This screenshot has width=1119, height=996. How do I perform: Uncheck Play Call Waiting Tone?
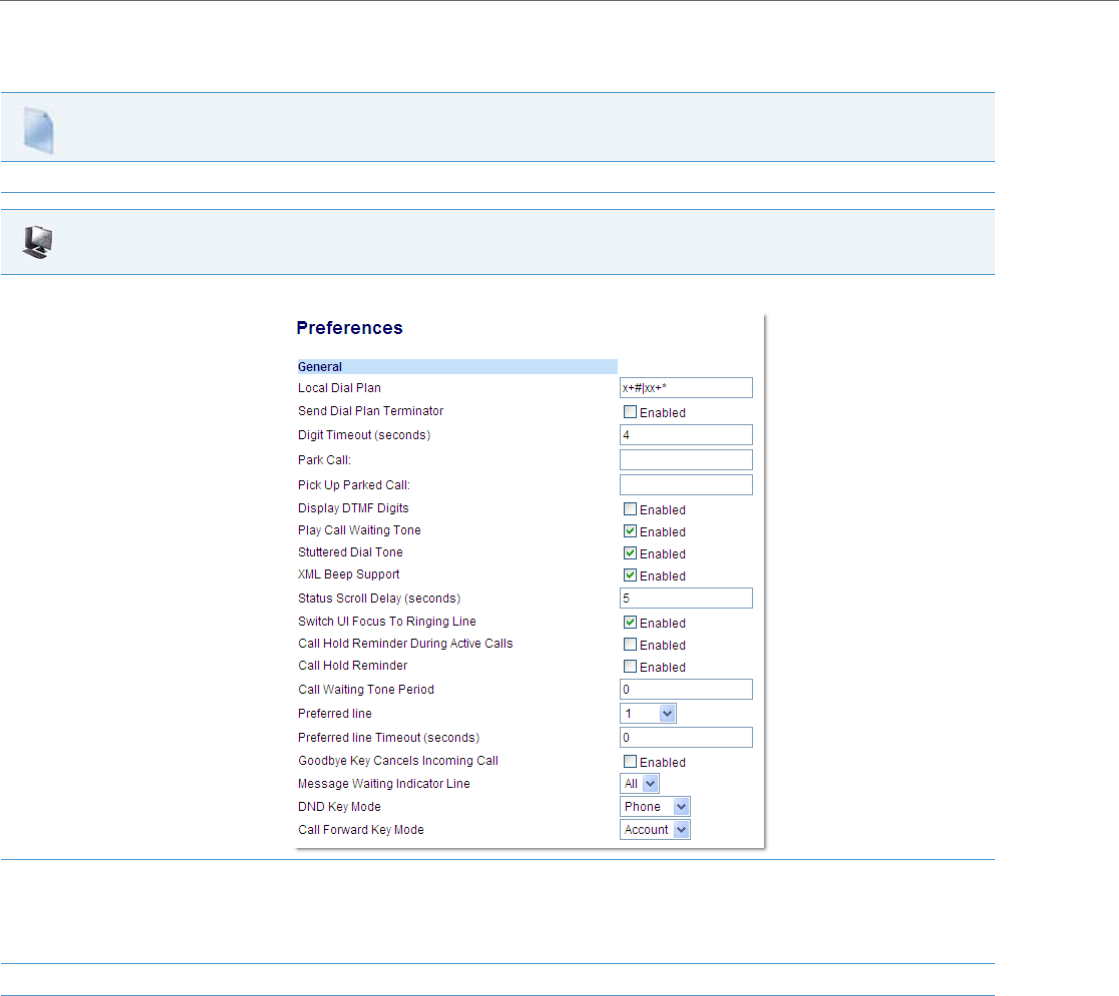tap(630, 531)
